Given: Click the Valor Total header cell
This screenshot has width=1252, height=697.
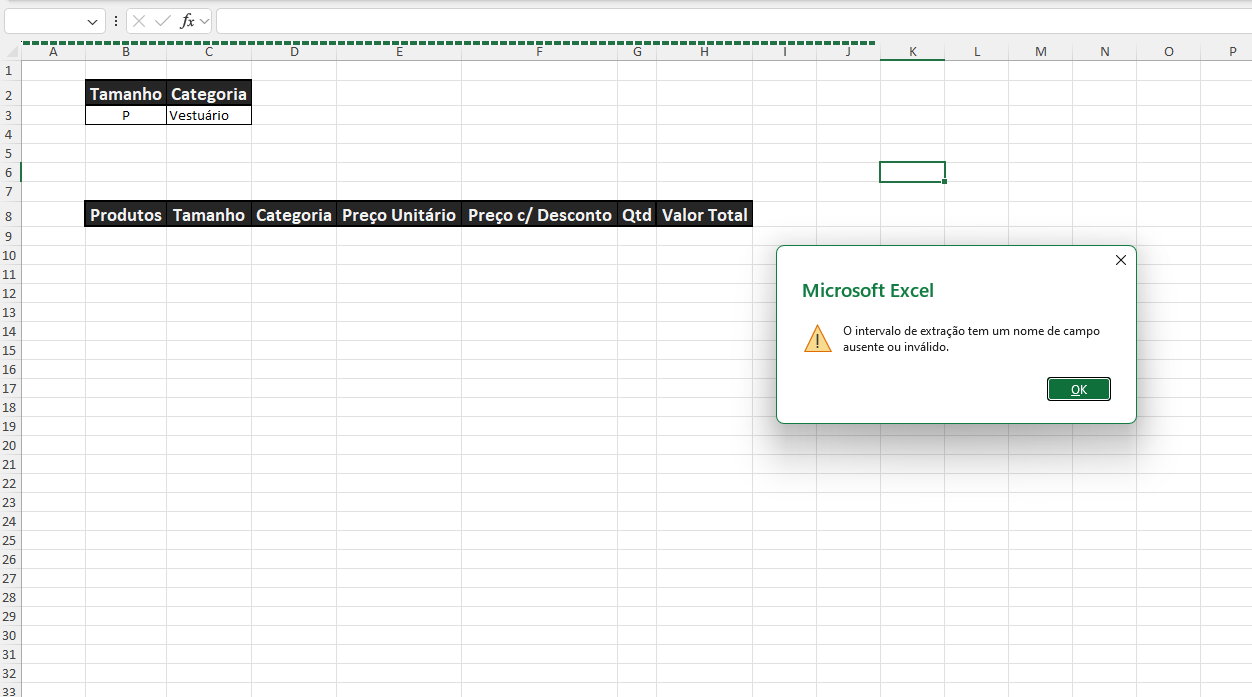Looking at the screenshot, I should pos(704,215).
